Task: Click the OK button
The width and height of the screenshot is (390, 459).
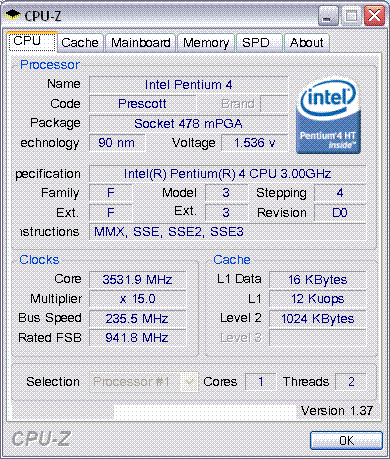Action: 346,441
